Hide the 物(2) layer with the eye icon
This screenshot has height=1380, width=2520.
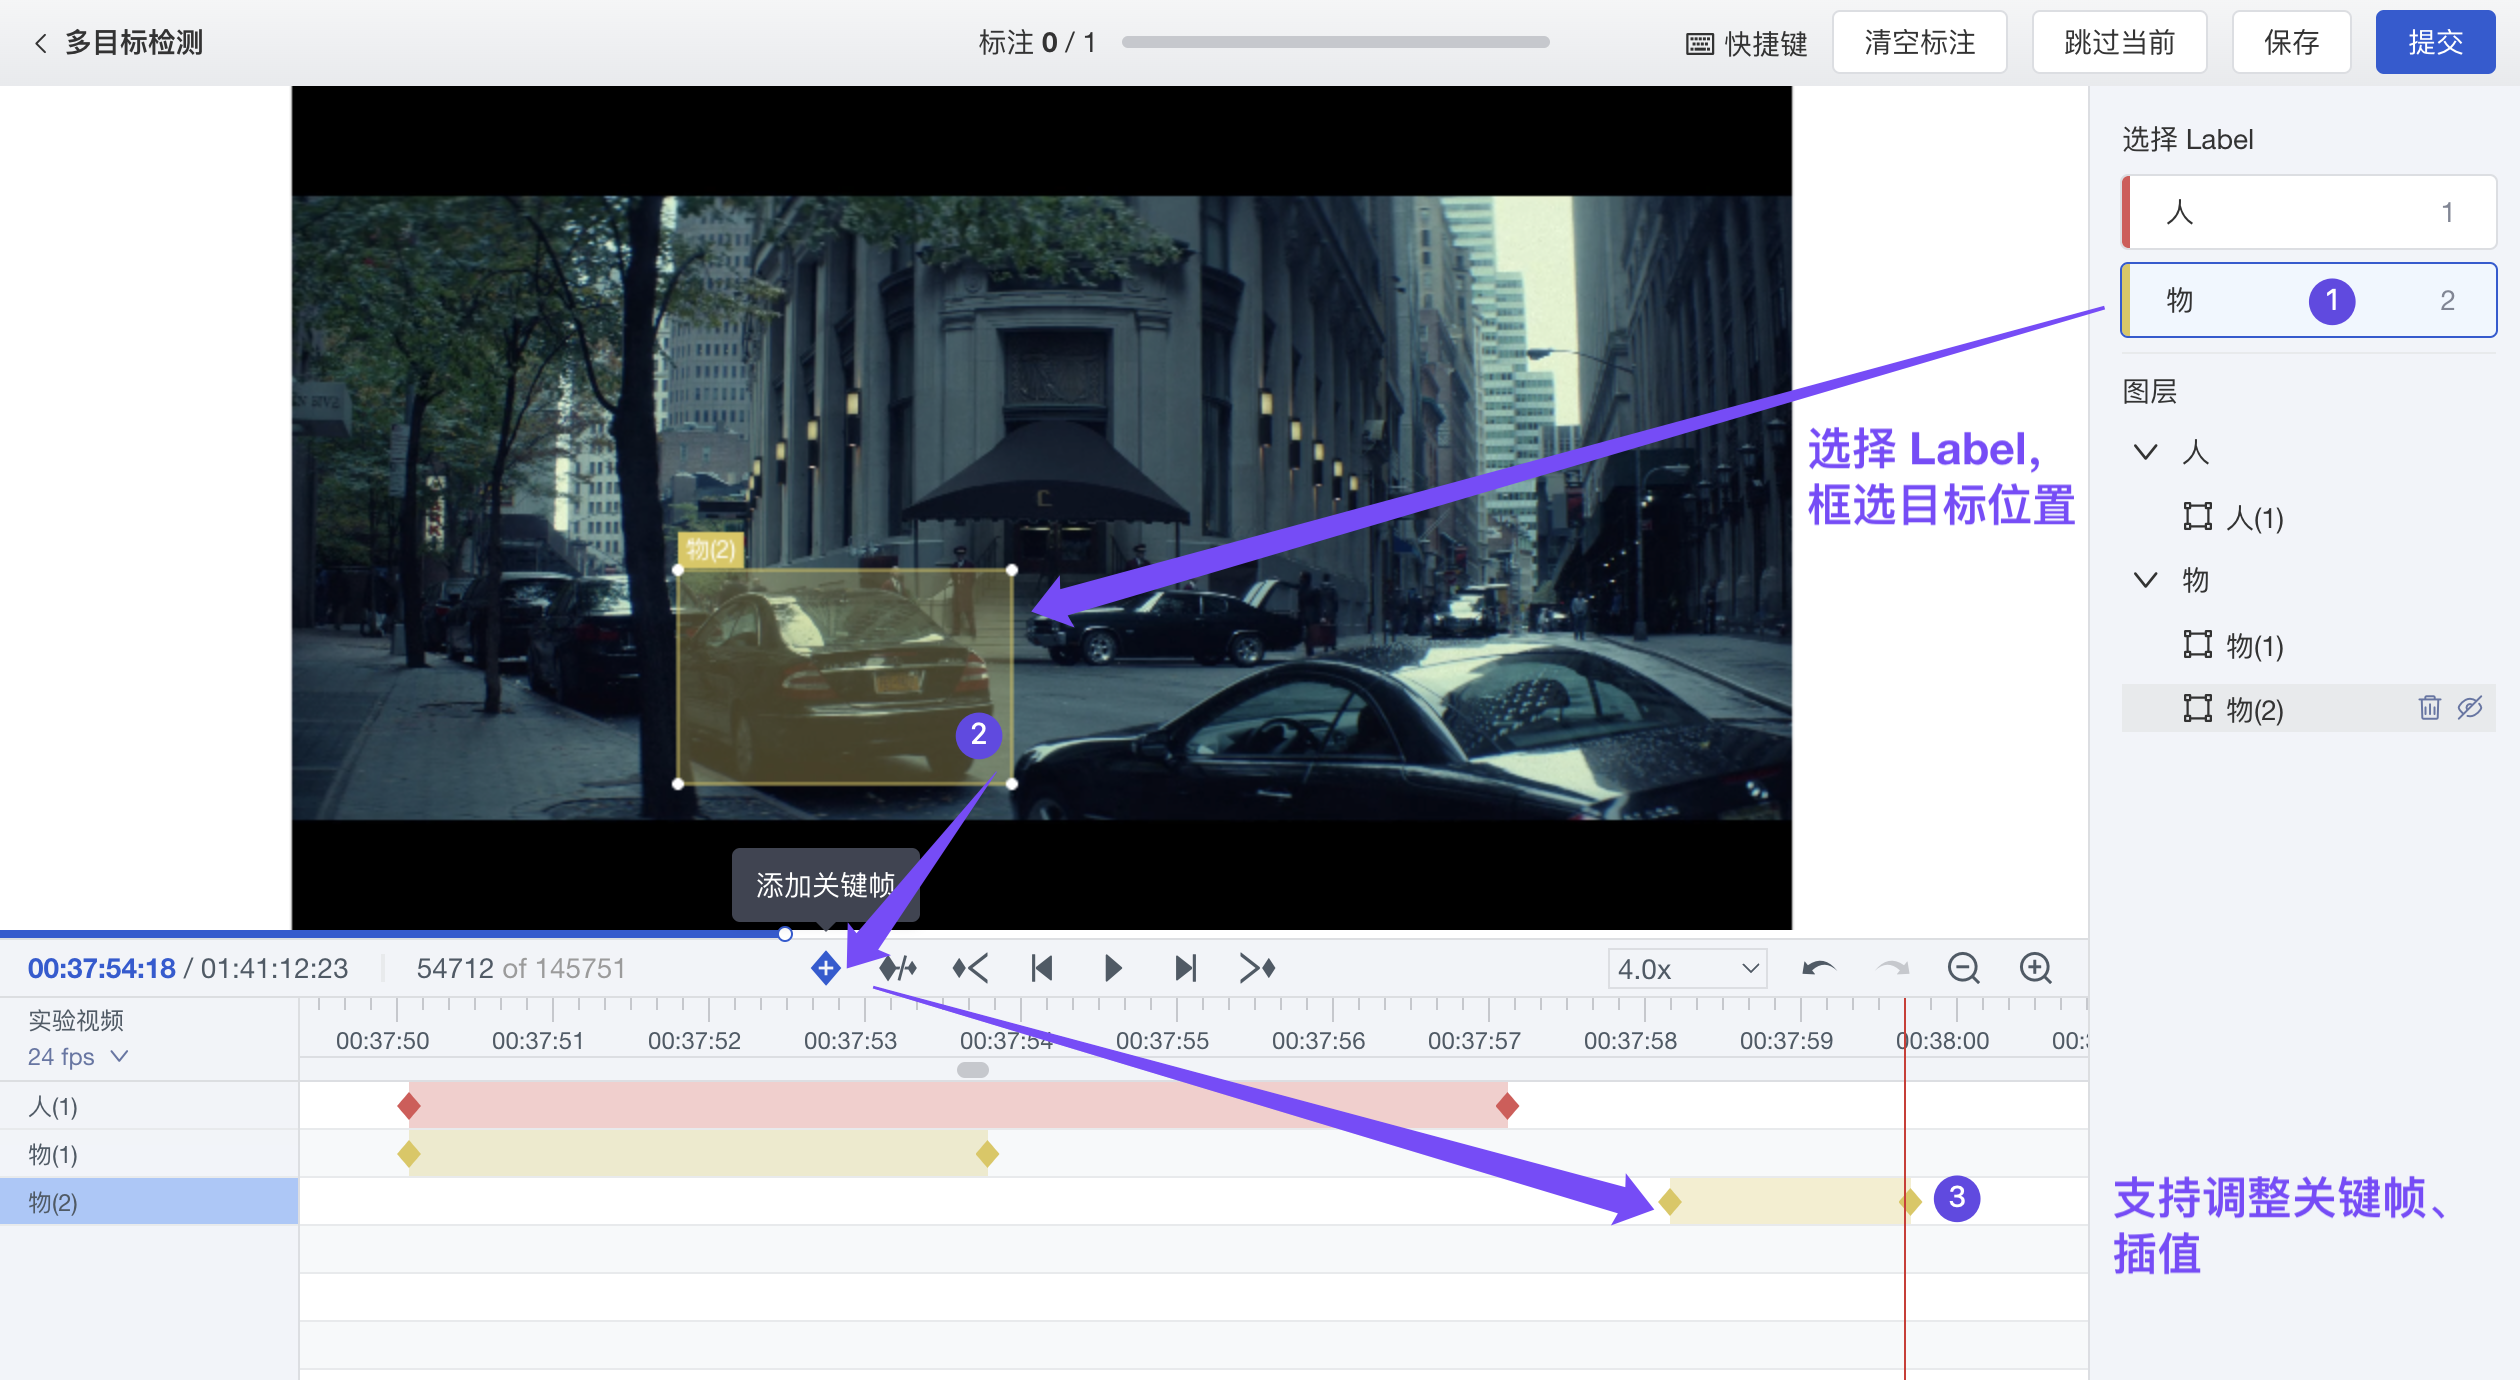tap(2470, 708)
